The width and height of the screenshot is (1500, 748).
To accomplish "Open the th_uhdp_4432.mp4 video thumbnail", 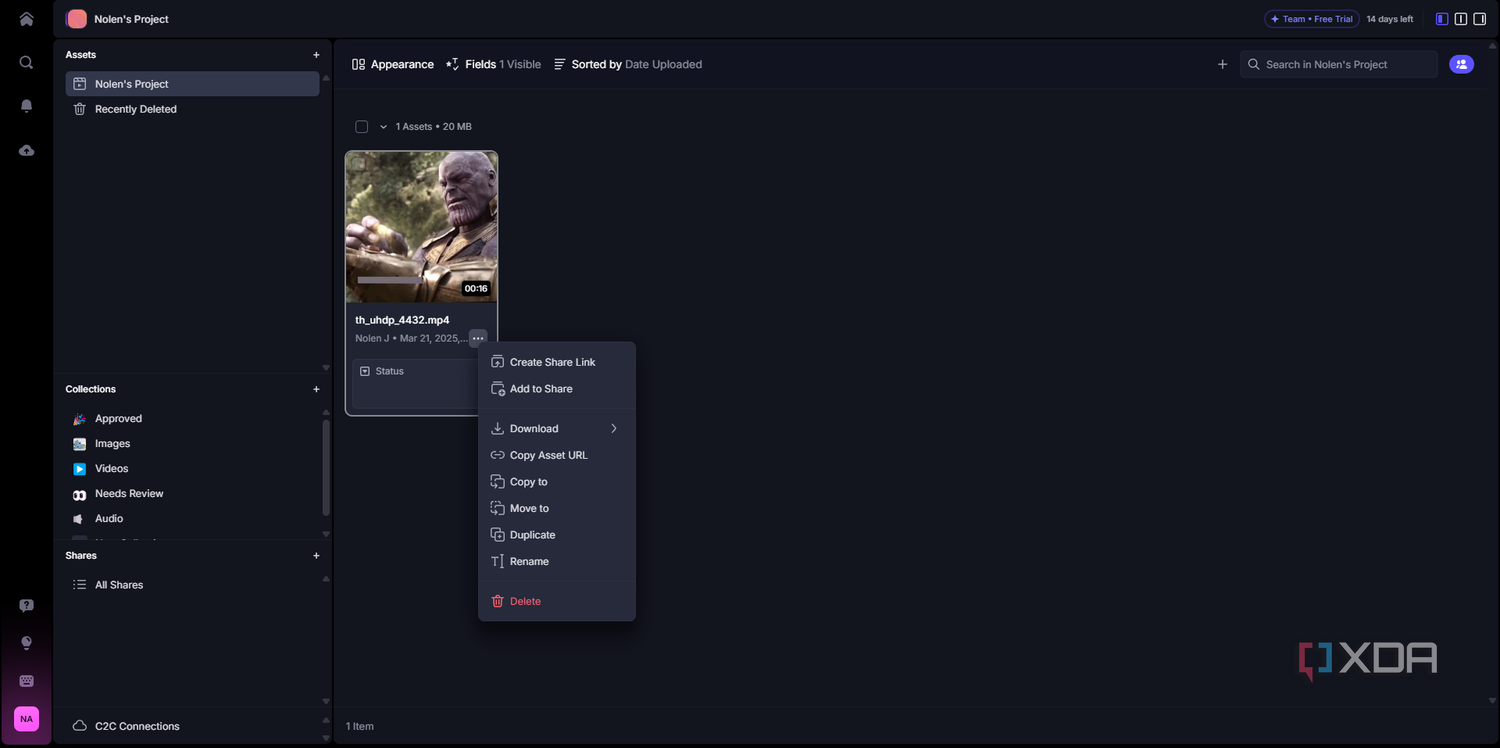I will 421,227.
